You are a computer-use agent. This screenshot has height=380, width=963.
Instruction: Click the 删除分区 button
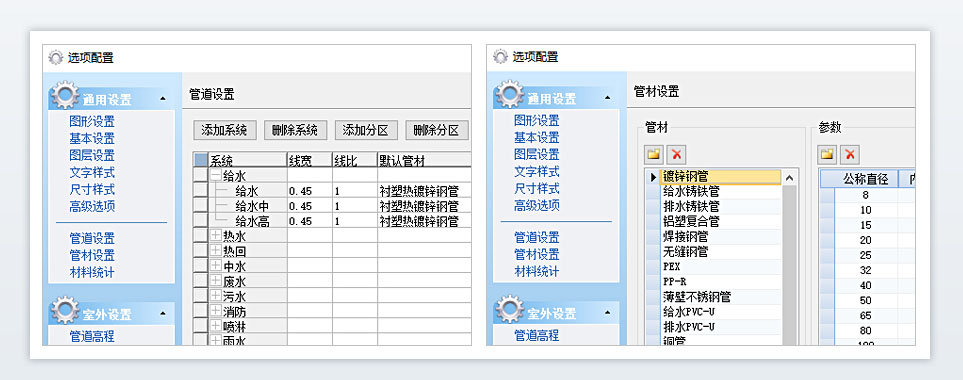(x=437, y=130)
